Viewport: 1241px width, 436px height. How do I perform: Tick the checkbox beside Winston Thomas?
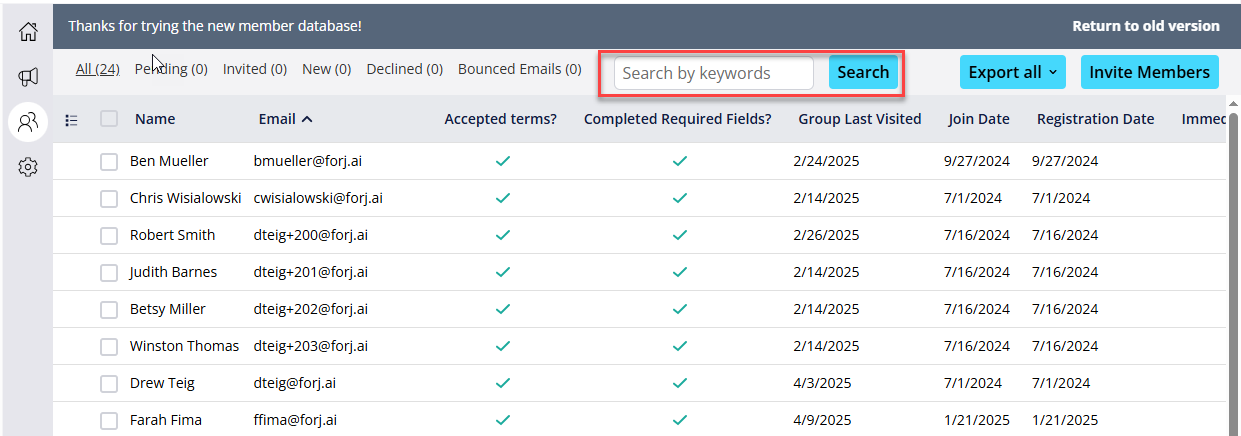pos(109,346)
